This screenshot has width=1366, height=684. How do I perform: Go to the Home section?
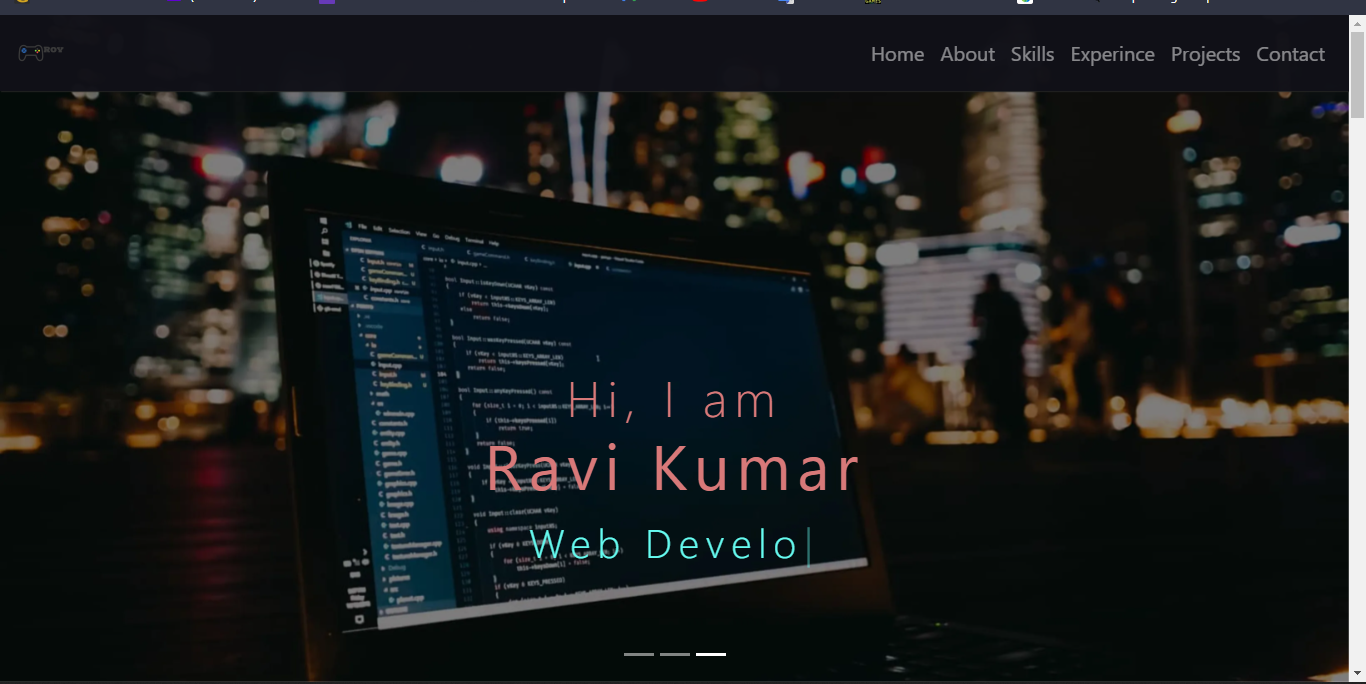click(x=897, y=54)
